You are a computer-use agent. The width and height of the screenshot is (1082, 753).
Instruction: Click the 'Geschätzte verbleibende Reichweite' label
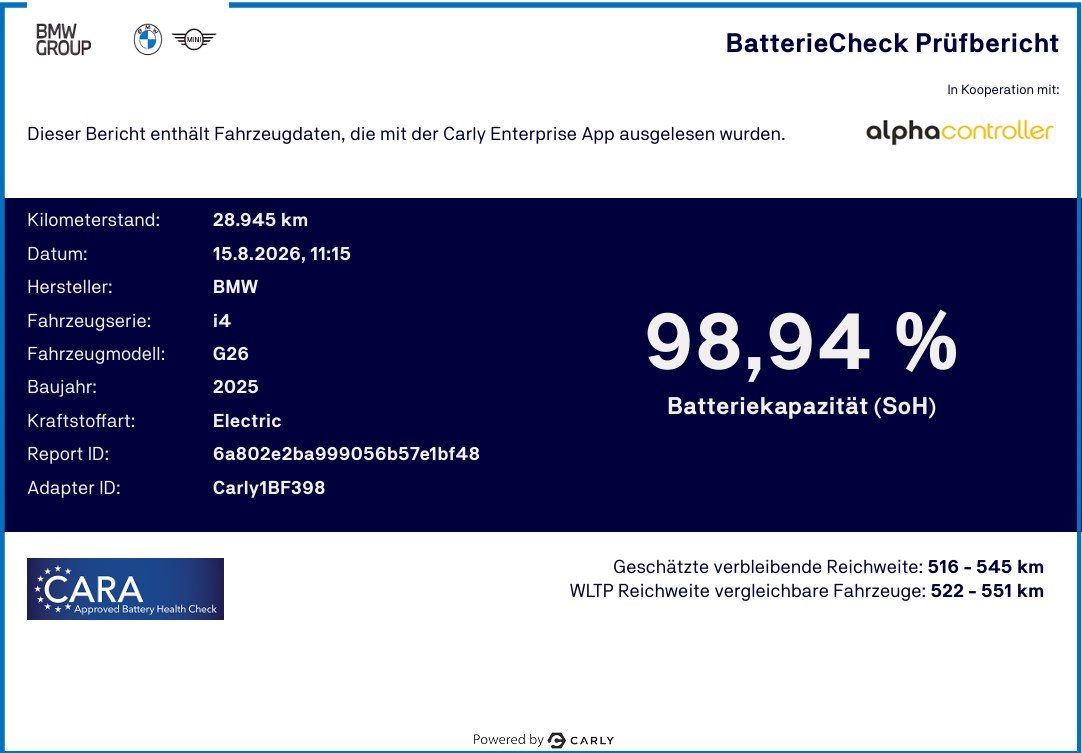point(768,567)
